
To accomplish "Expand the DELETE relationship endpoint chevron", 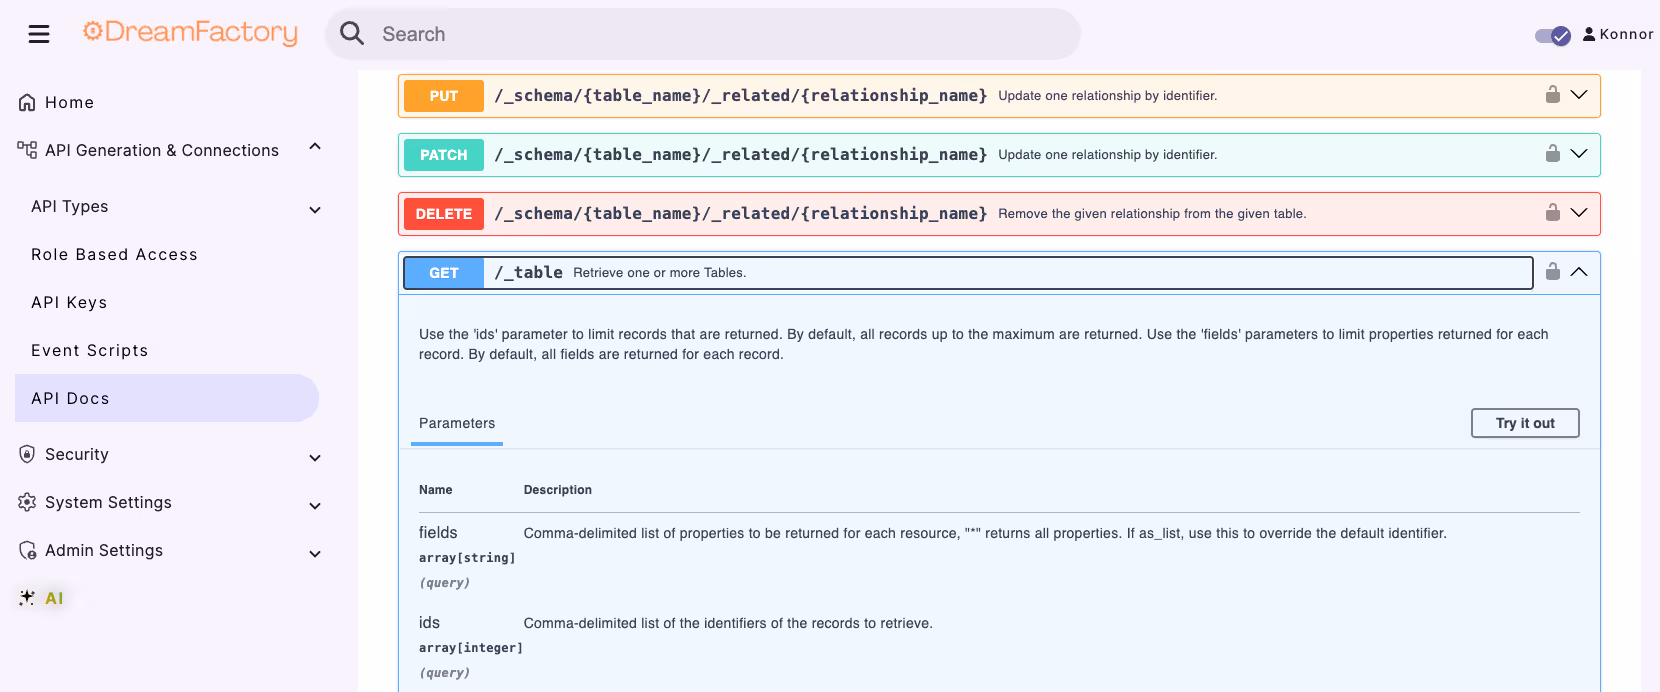I will click(1579, 213).
